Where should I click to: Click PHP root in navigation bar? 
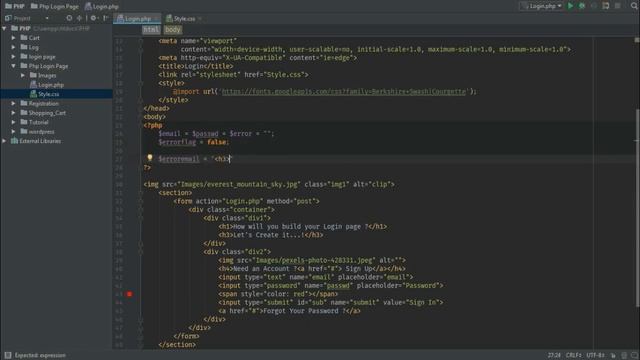coord(15,6)
